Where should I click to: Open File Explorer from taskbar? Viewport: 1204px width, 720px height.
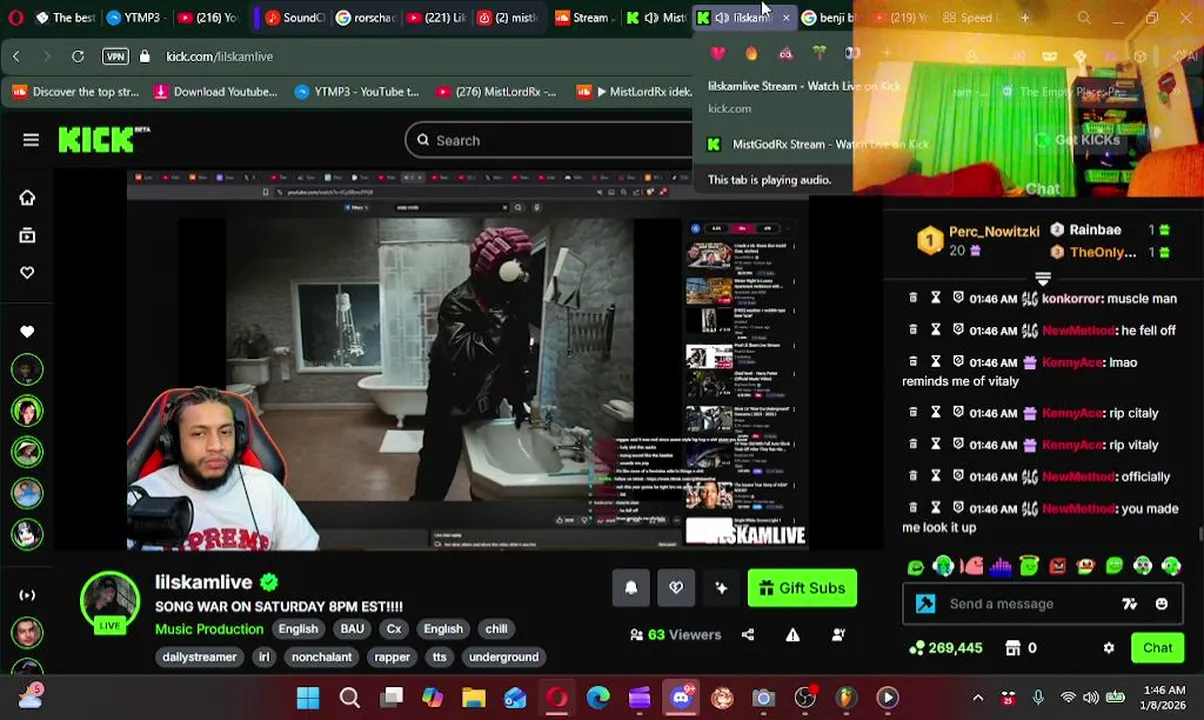(473, 697)
